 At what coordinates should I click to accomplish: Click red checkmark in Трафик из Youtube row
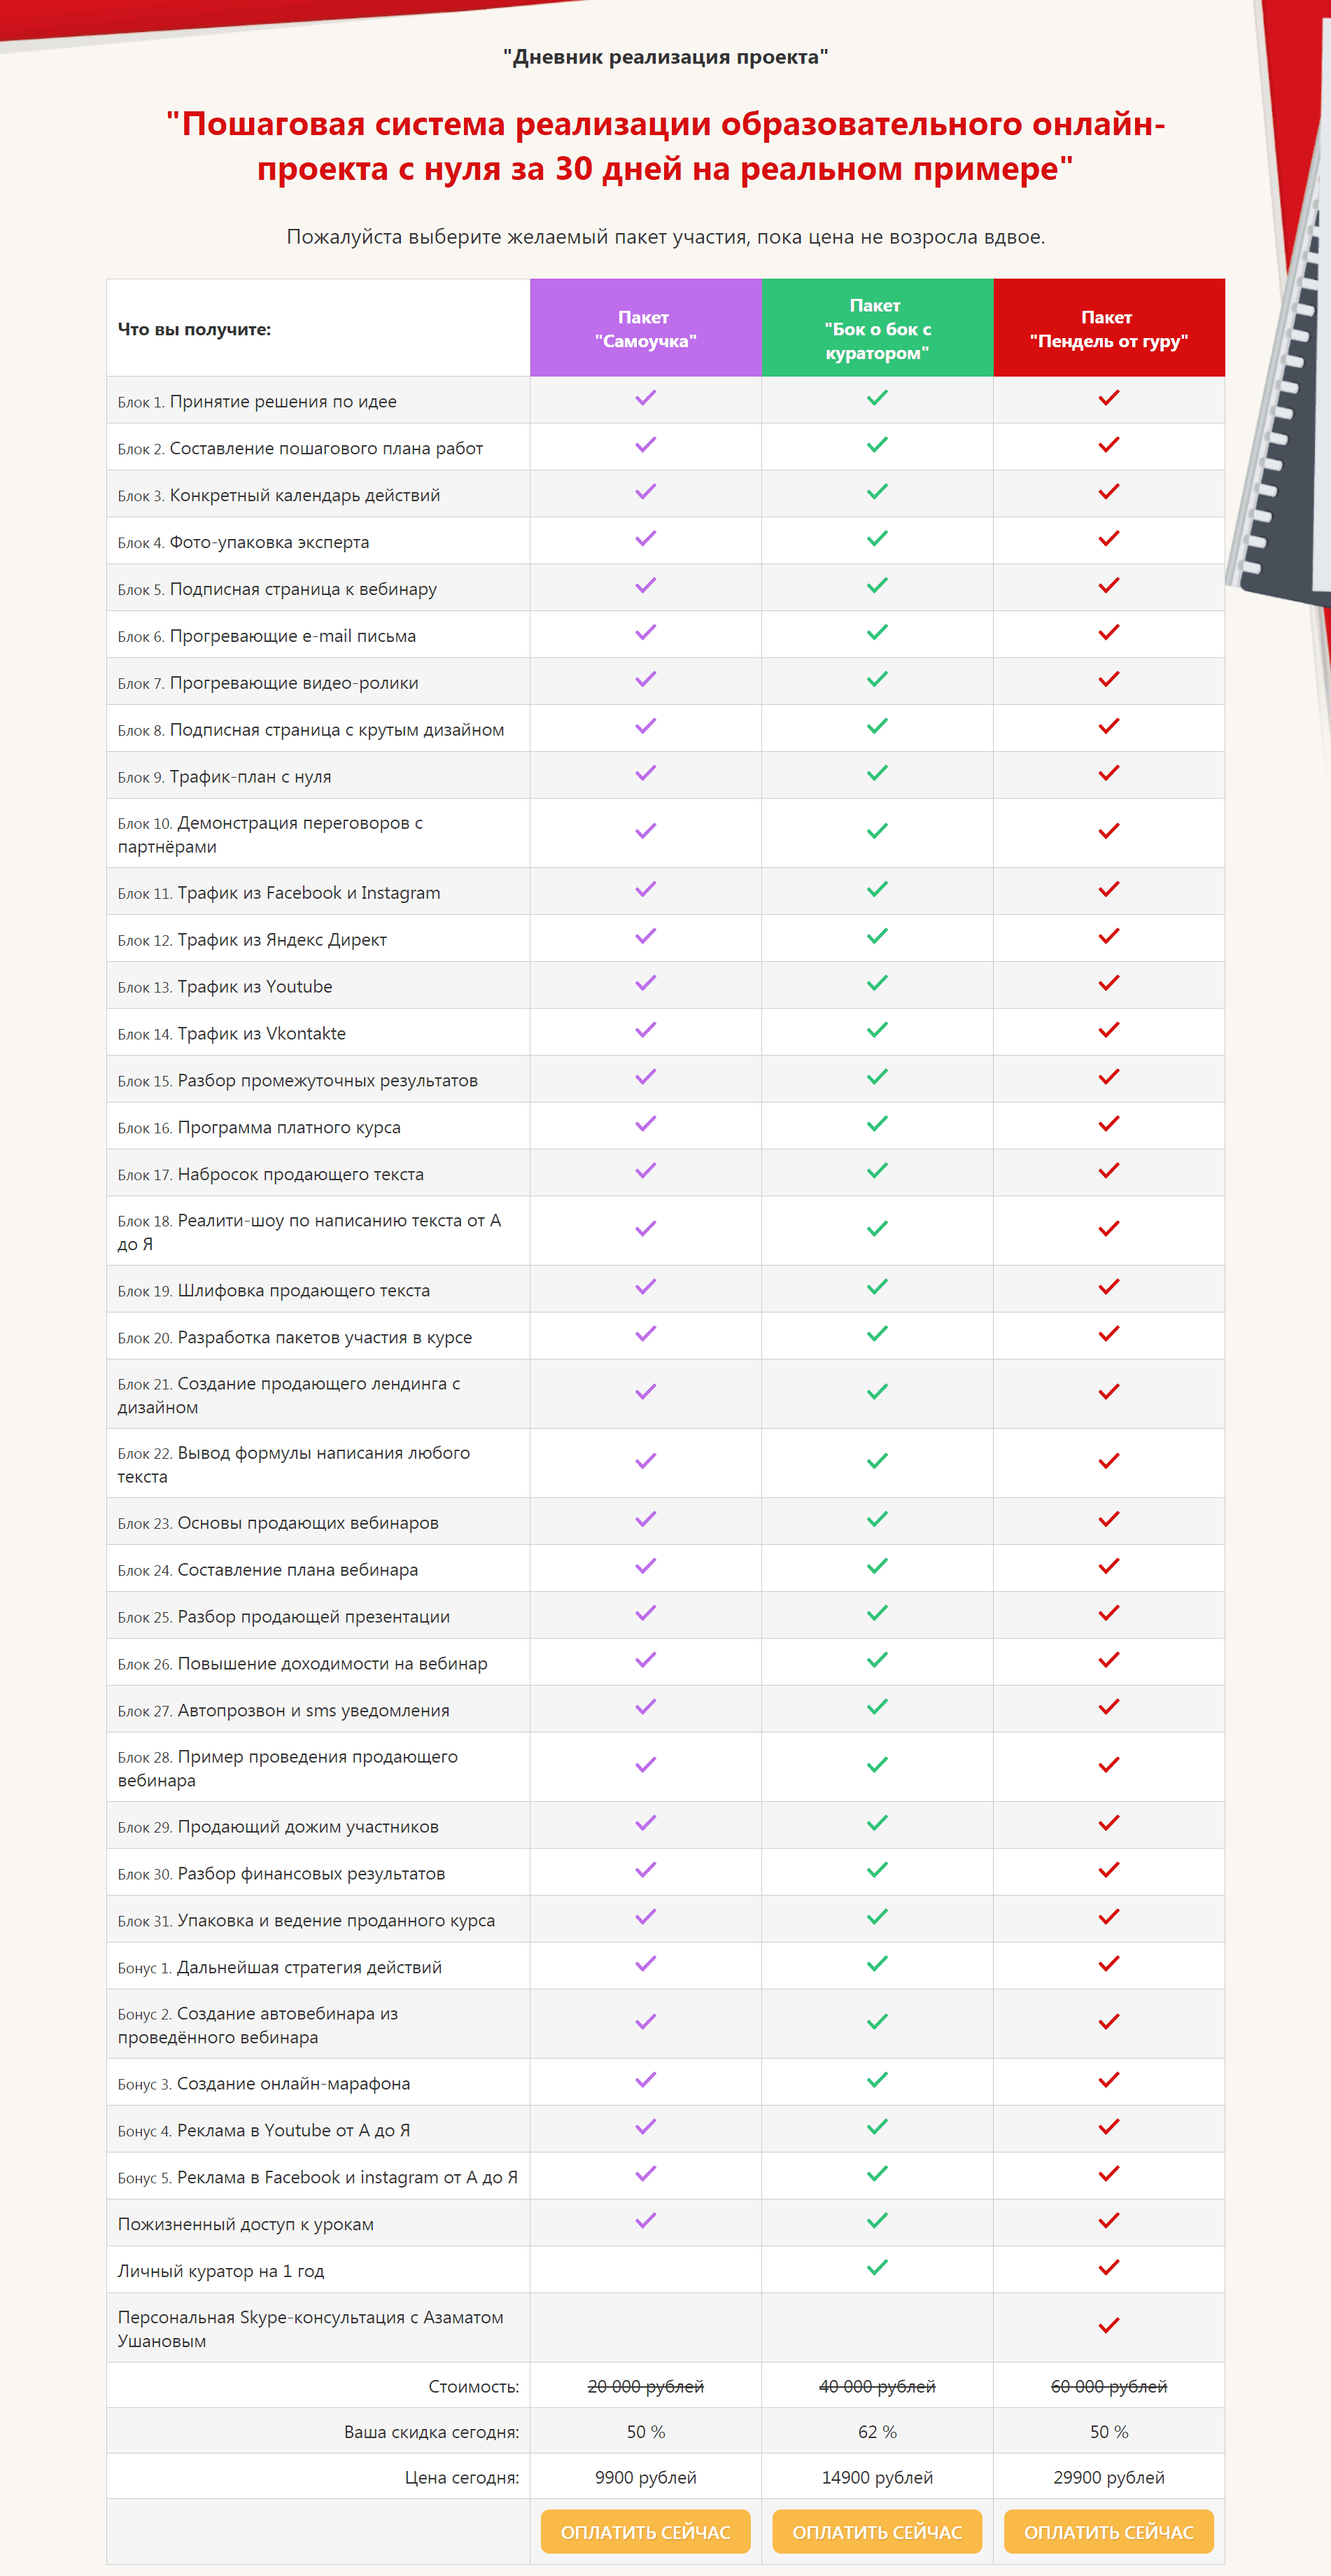[x=1108, y=983]
